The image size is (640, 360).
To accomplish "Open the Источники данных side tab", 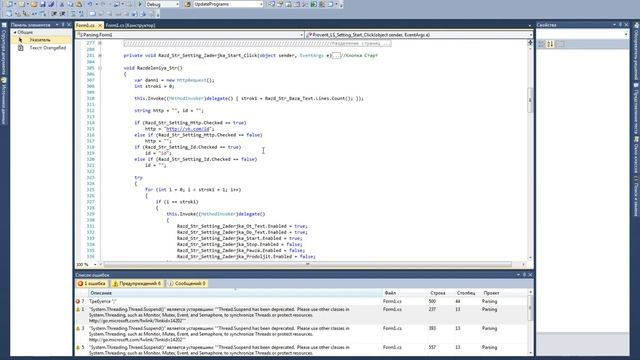I will click(4, 100).
